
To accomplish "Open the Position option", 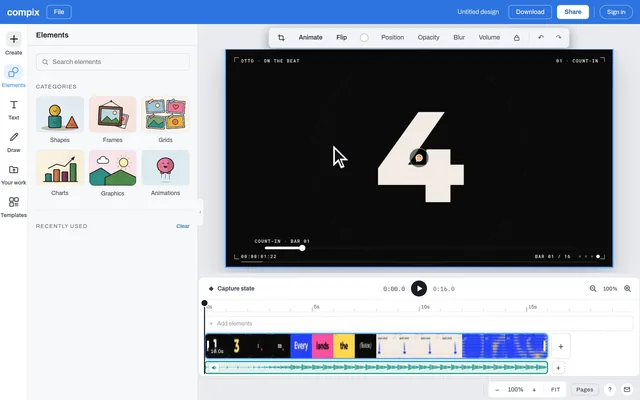I will [x=392, y=37].
